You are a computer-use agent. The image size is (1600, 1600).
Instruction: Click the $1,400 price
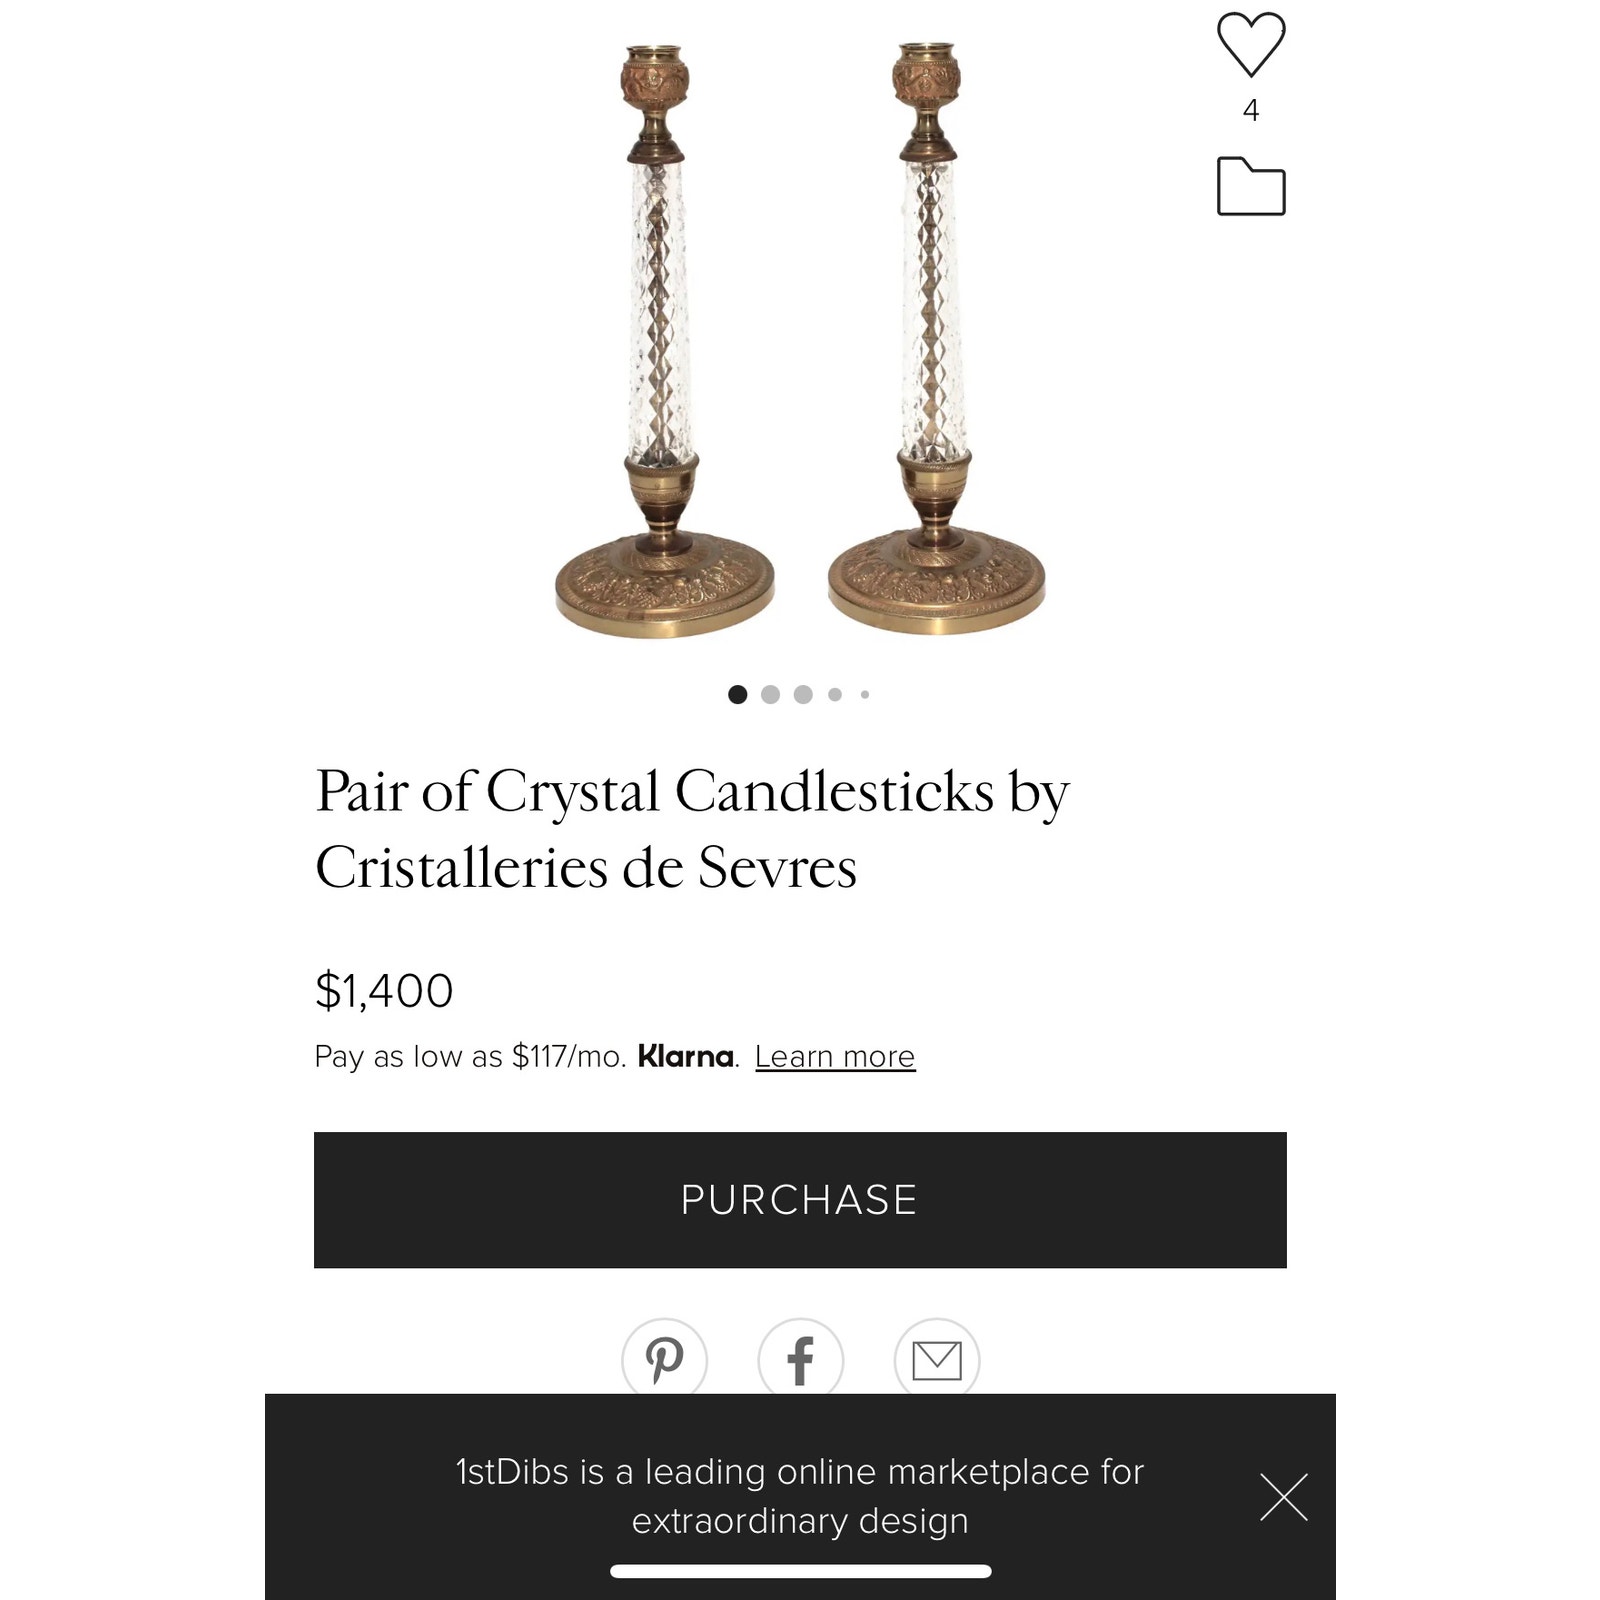[384, 990]
